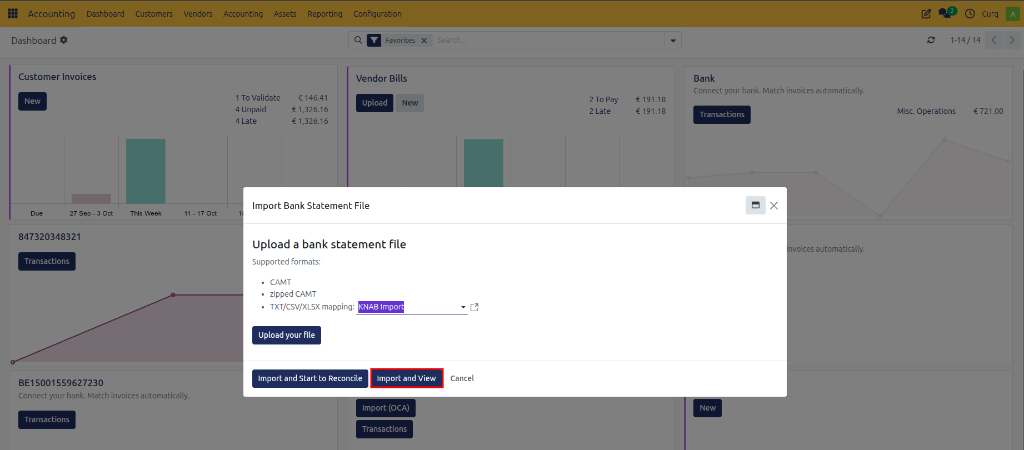Click Misc. Operations in Bank card

coord(926,111)
